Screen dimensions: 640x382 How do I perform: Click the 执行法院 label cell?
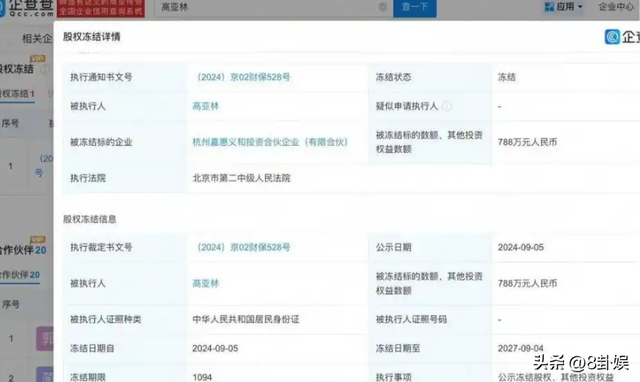coord(126,178)
